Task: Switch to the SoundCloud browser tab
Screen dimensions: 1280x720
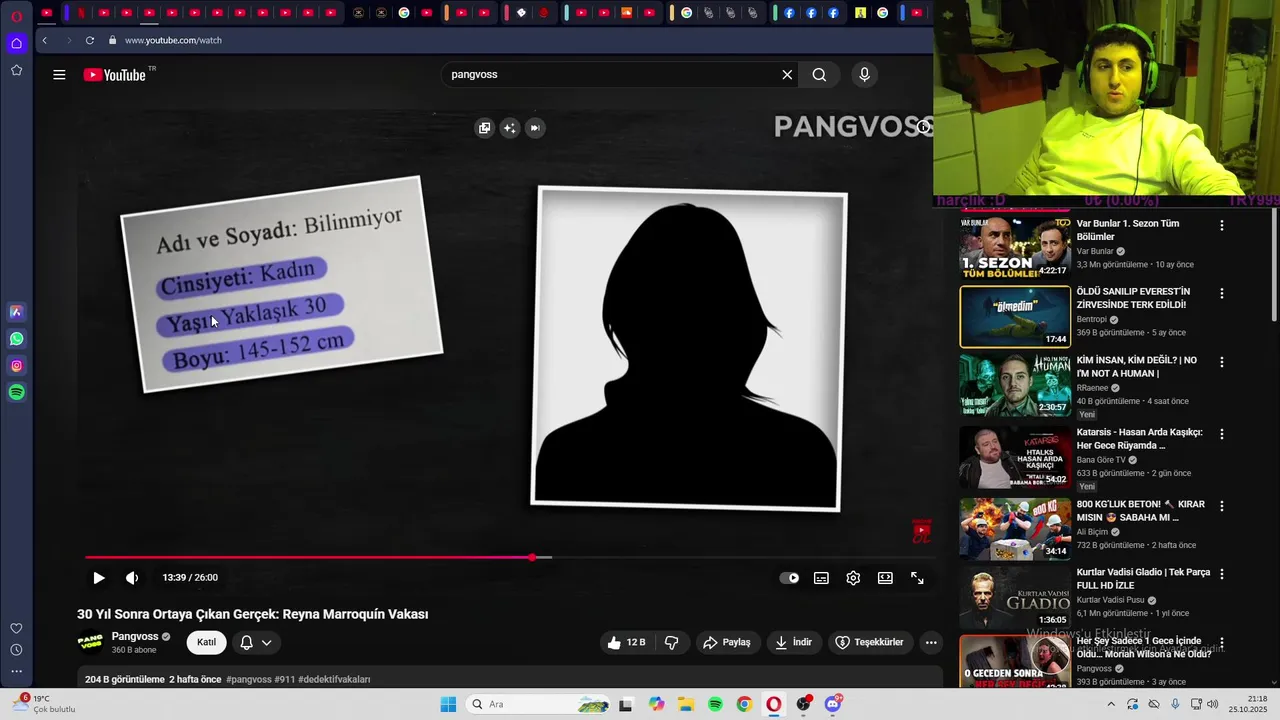Action: (627, 13)
